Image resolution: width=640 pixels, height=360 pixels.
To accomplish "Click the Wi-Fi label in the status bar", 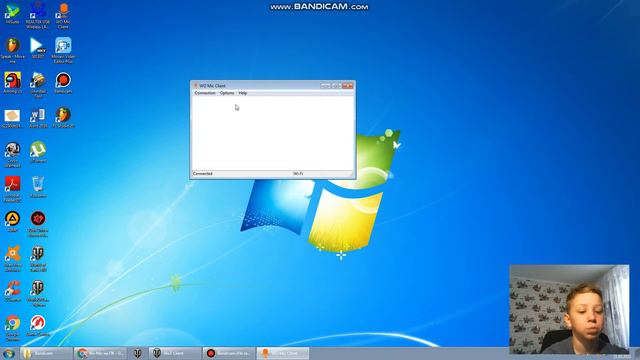I will (298, 174).
